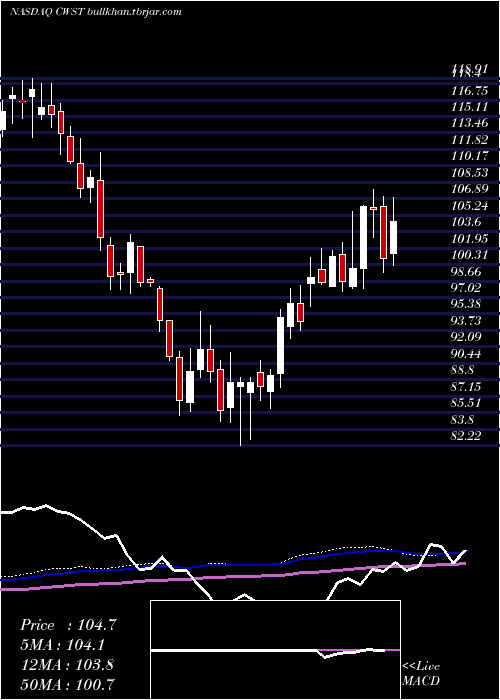Click the 113.46 price level label

[469, 124]
